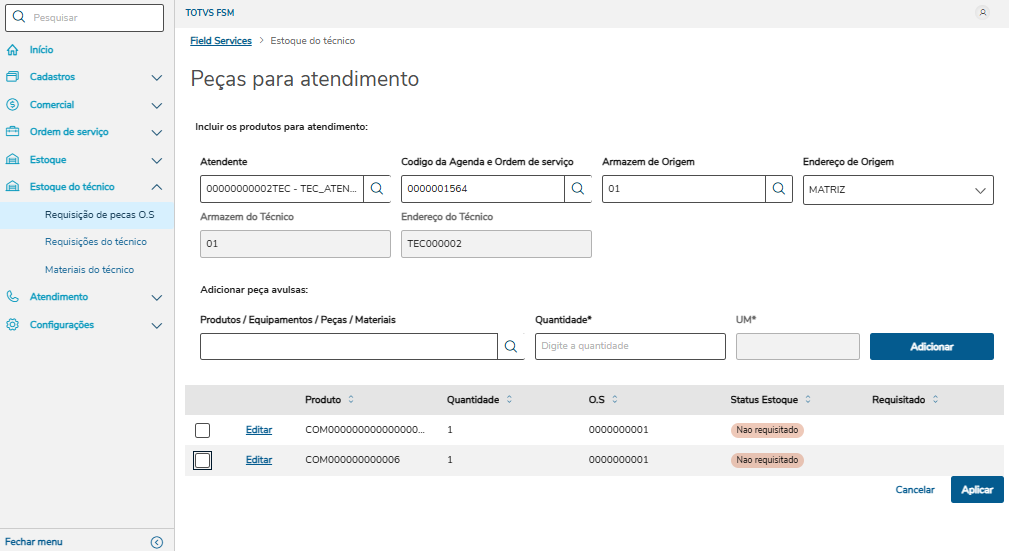
Task: Collapse sidebar using Fechar menu arrow icon
Action: [157, 542]
